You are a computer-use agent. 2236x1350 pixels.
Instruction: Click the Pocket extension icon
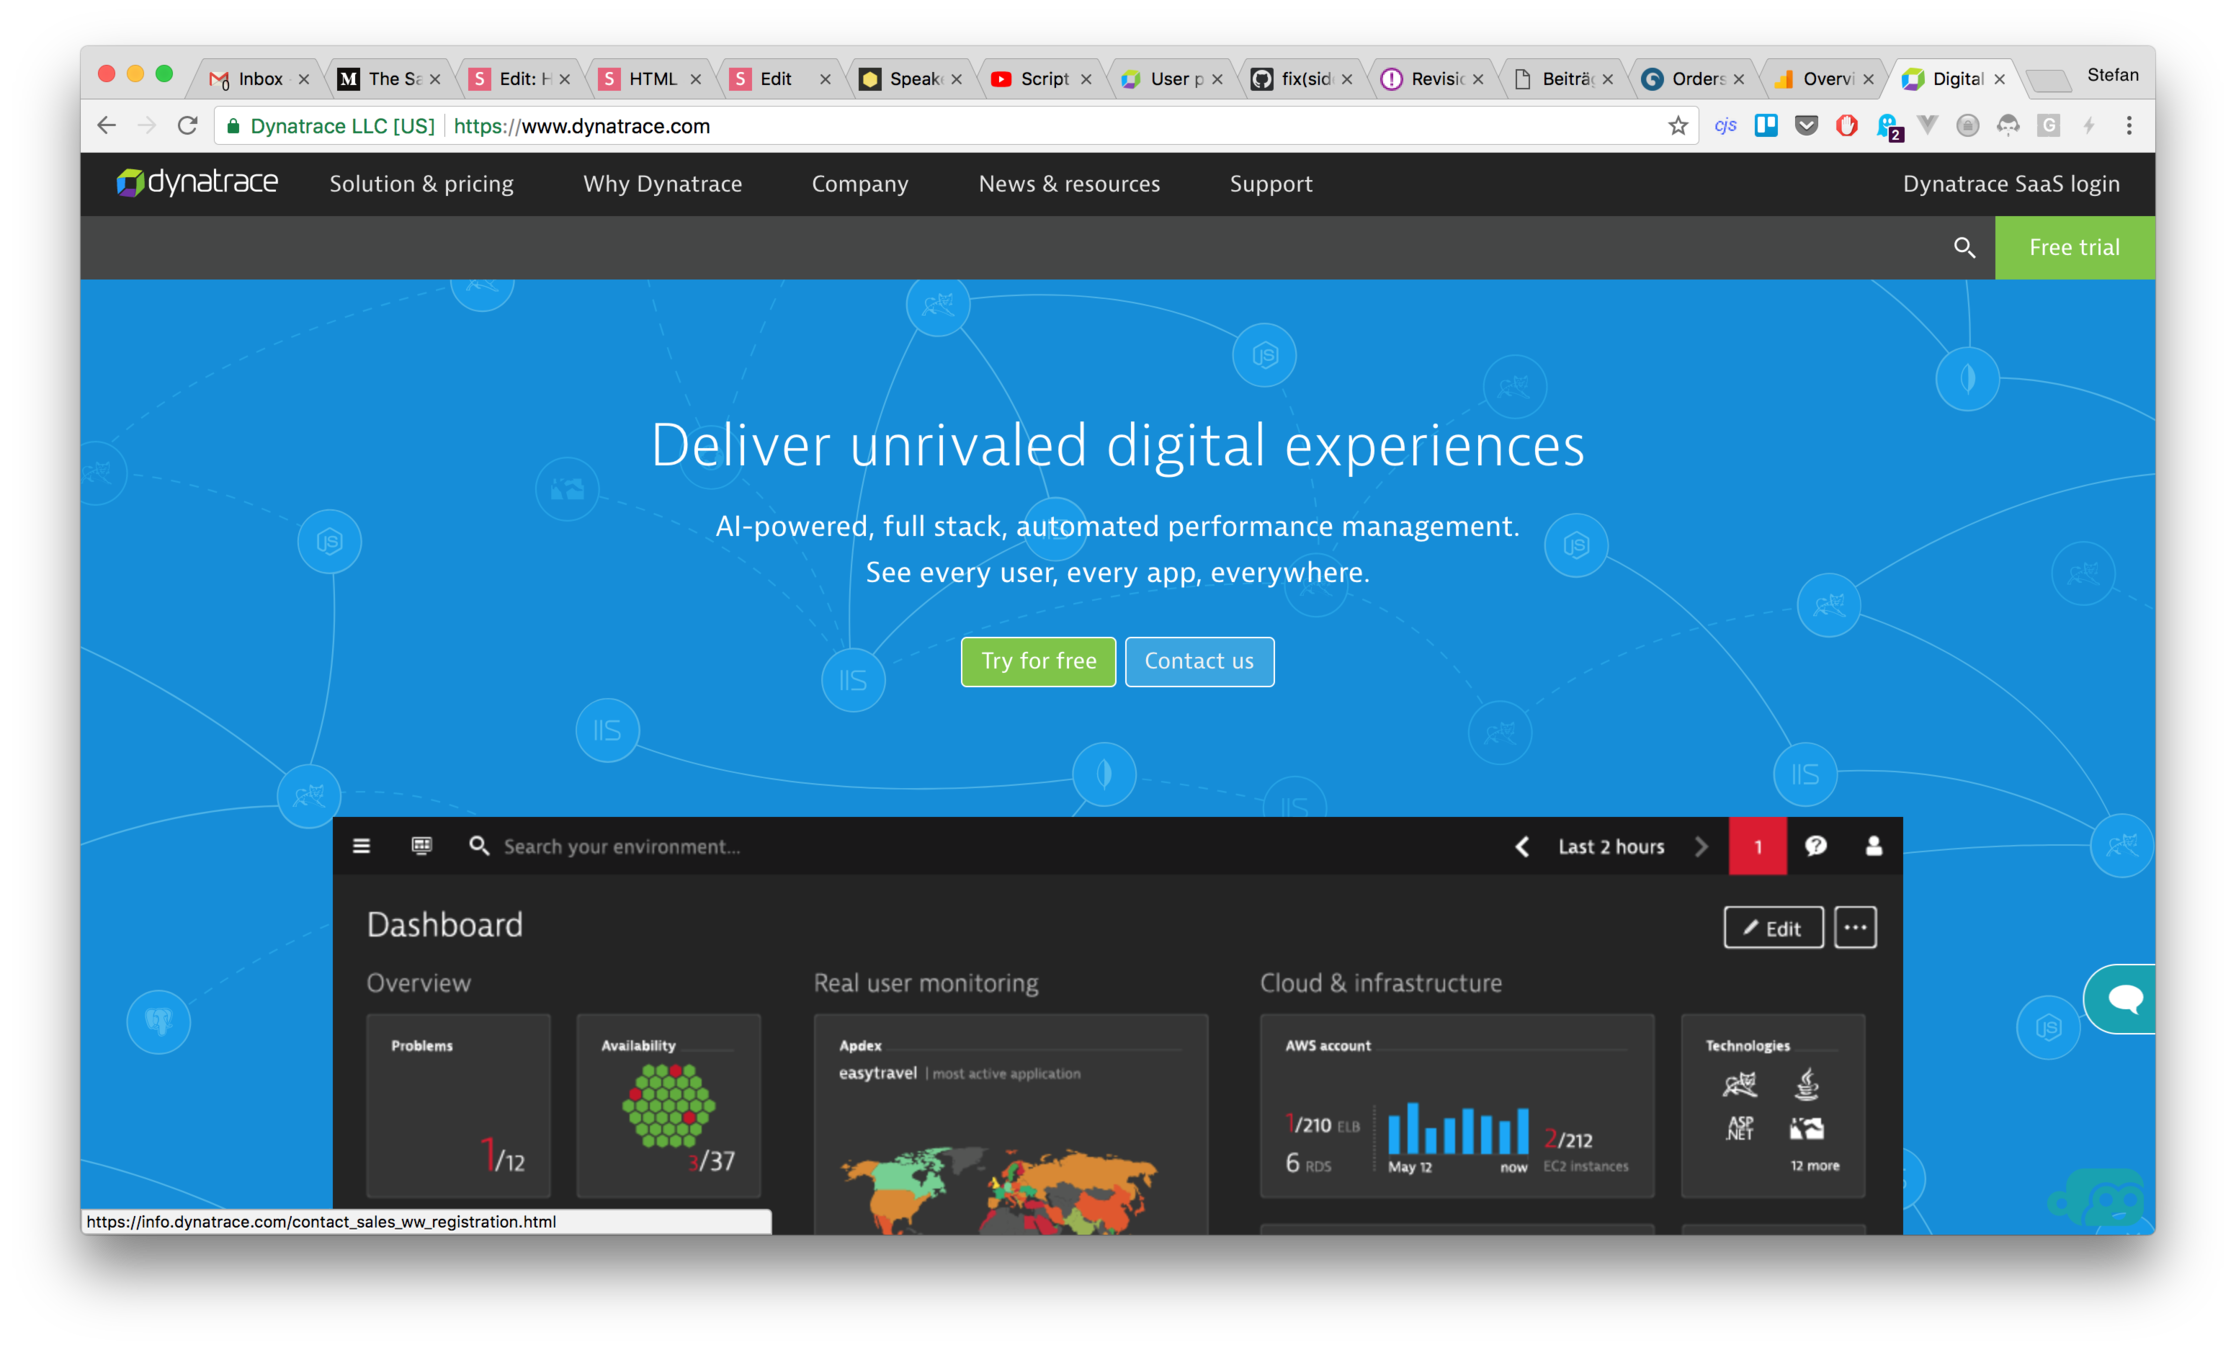[1806, 126]
